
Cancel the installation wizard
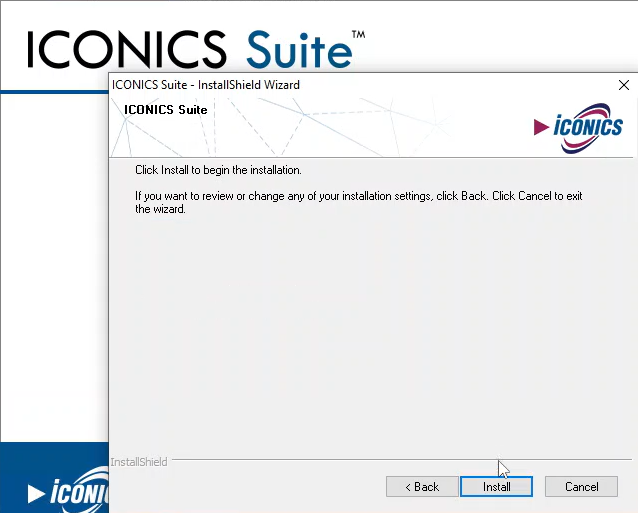(x=581, y=487)
